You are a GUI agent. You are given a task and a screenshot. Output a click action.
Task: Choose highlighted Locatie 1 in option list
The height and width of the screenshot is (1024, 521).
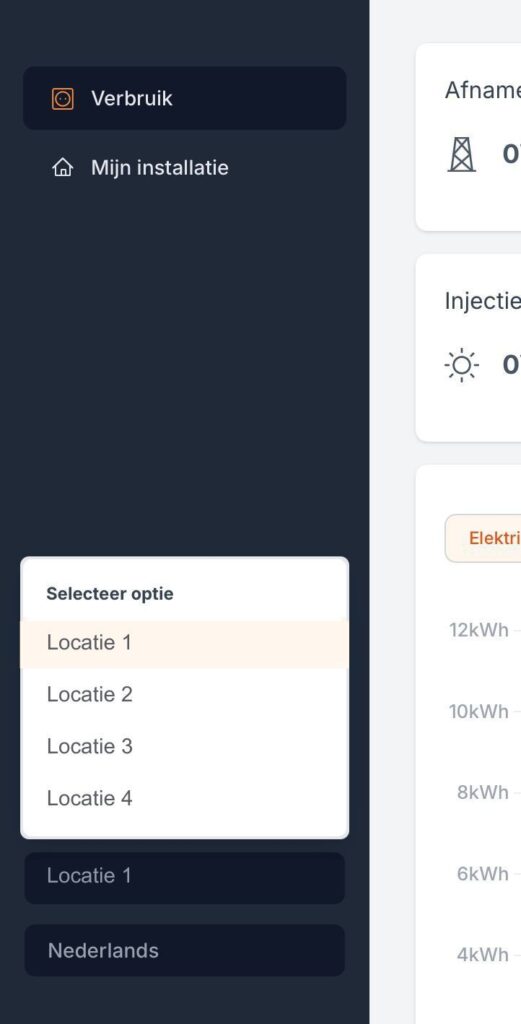tap(185, 643)
